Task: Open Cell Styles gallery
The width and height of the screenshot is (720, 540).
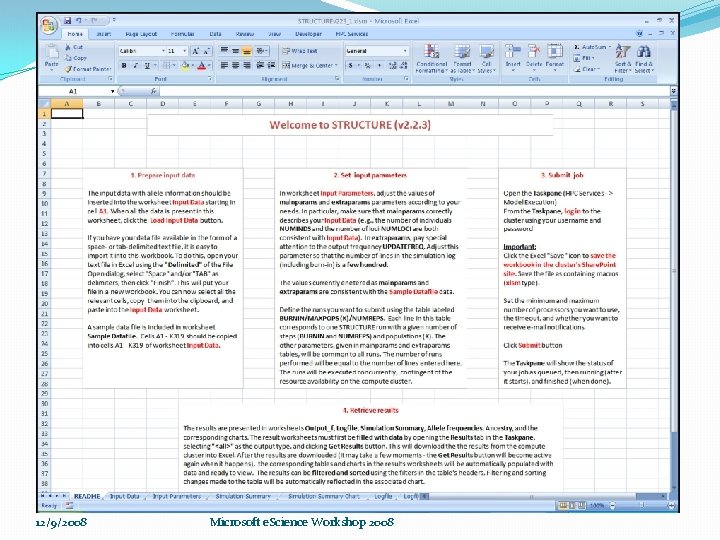Action: pos(486,58)
